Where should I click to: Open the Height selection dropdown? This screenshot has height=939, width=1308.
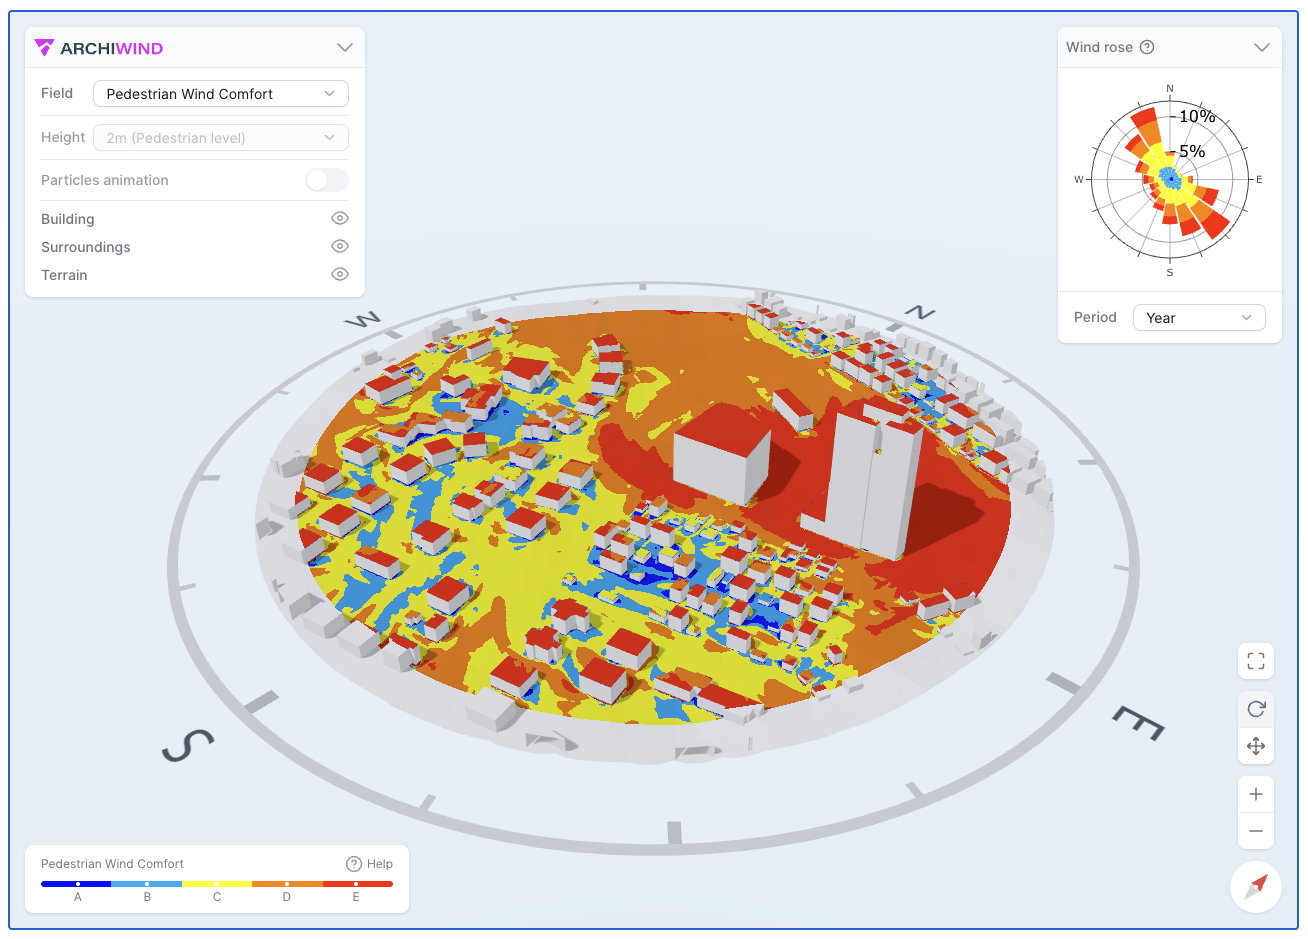pos(220,136)
